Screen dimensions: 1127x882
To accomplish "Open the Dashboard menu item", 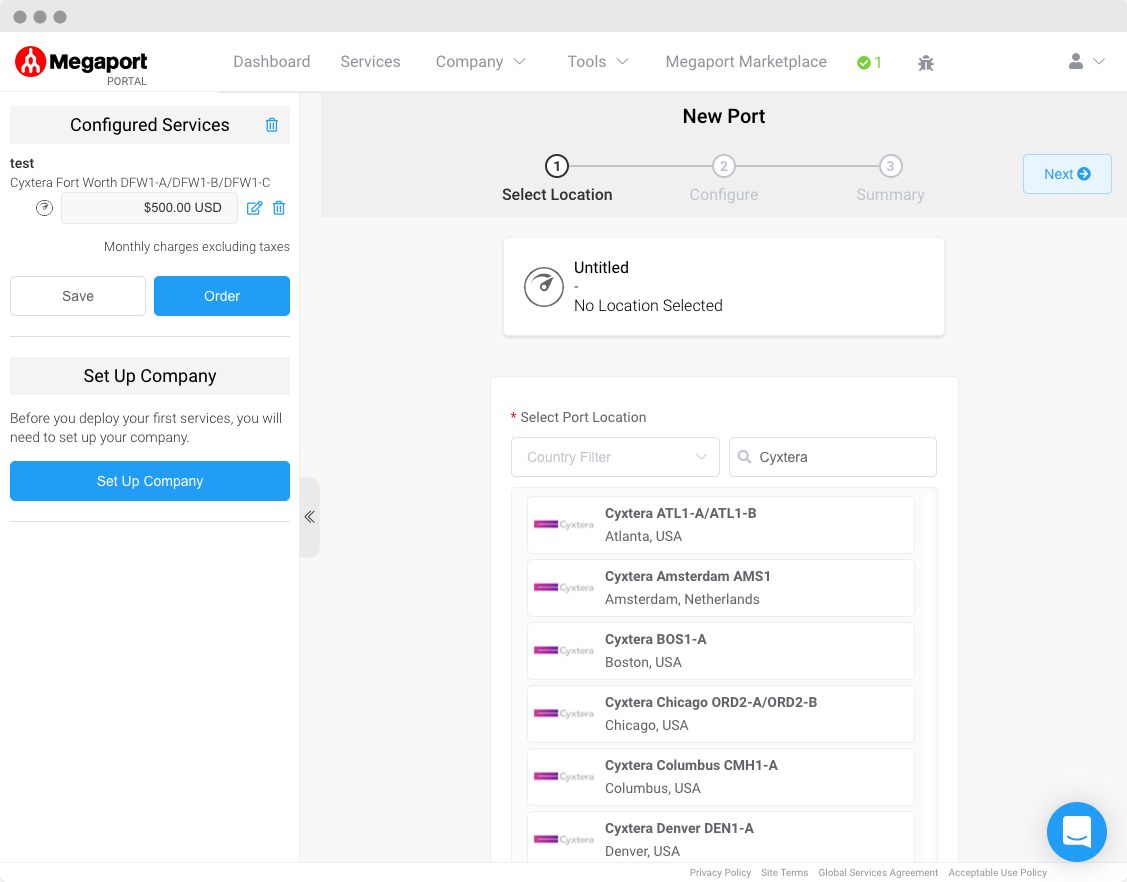I will click(272, 62).
